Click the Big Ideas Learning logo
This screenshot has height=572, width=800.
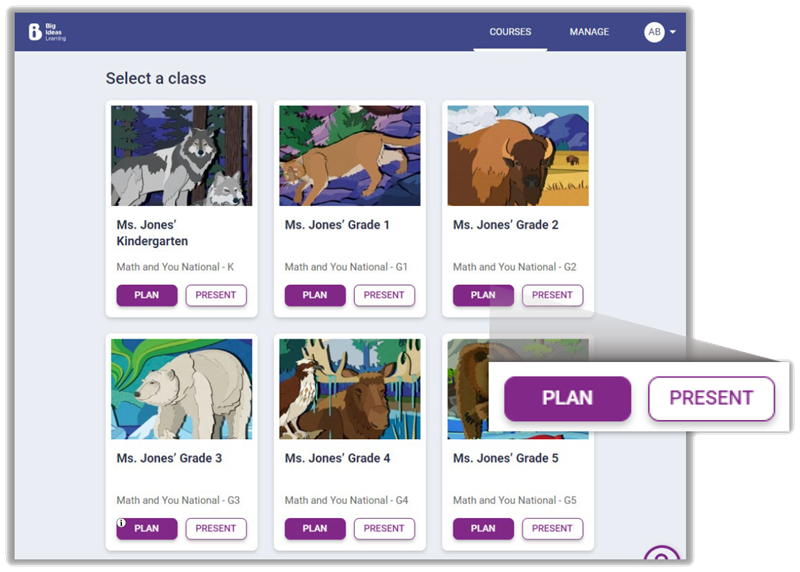tap(47, 32)
